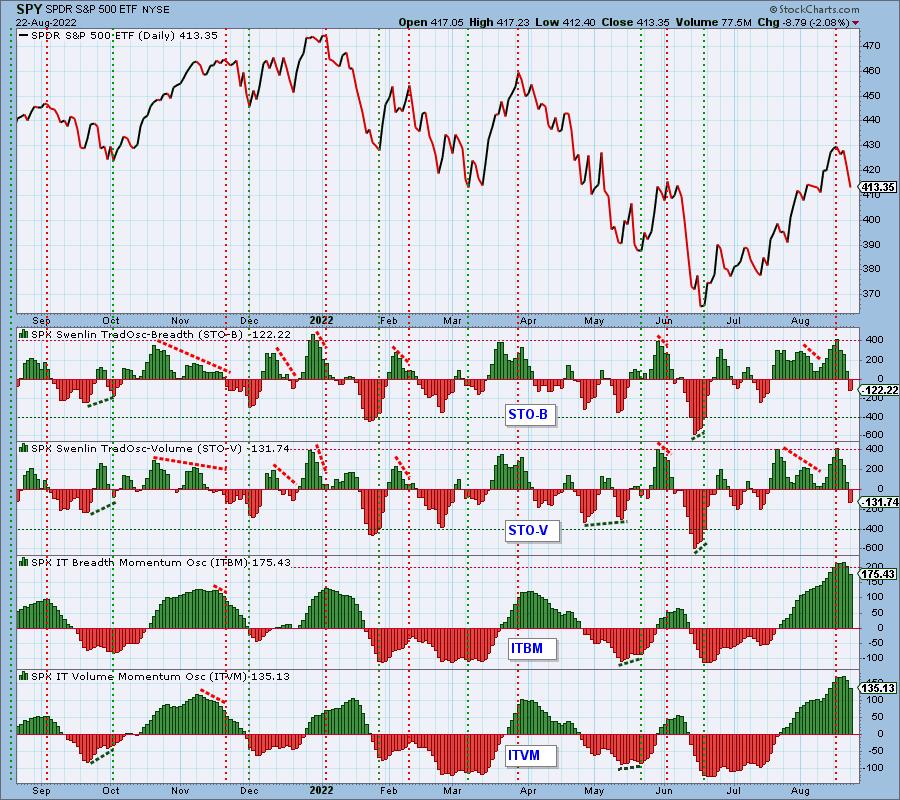Click the STO-B legend histogram icon
This screenshot has height=800, width=900.
click(24, 334)
